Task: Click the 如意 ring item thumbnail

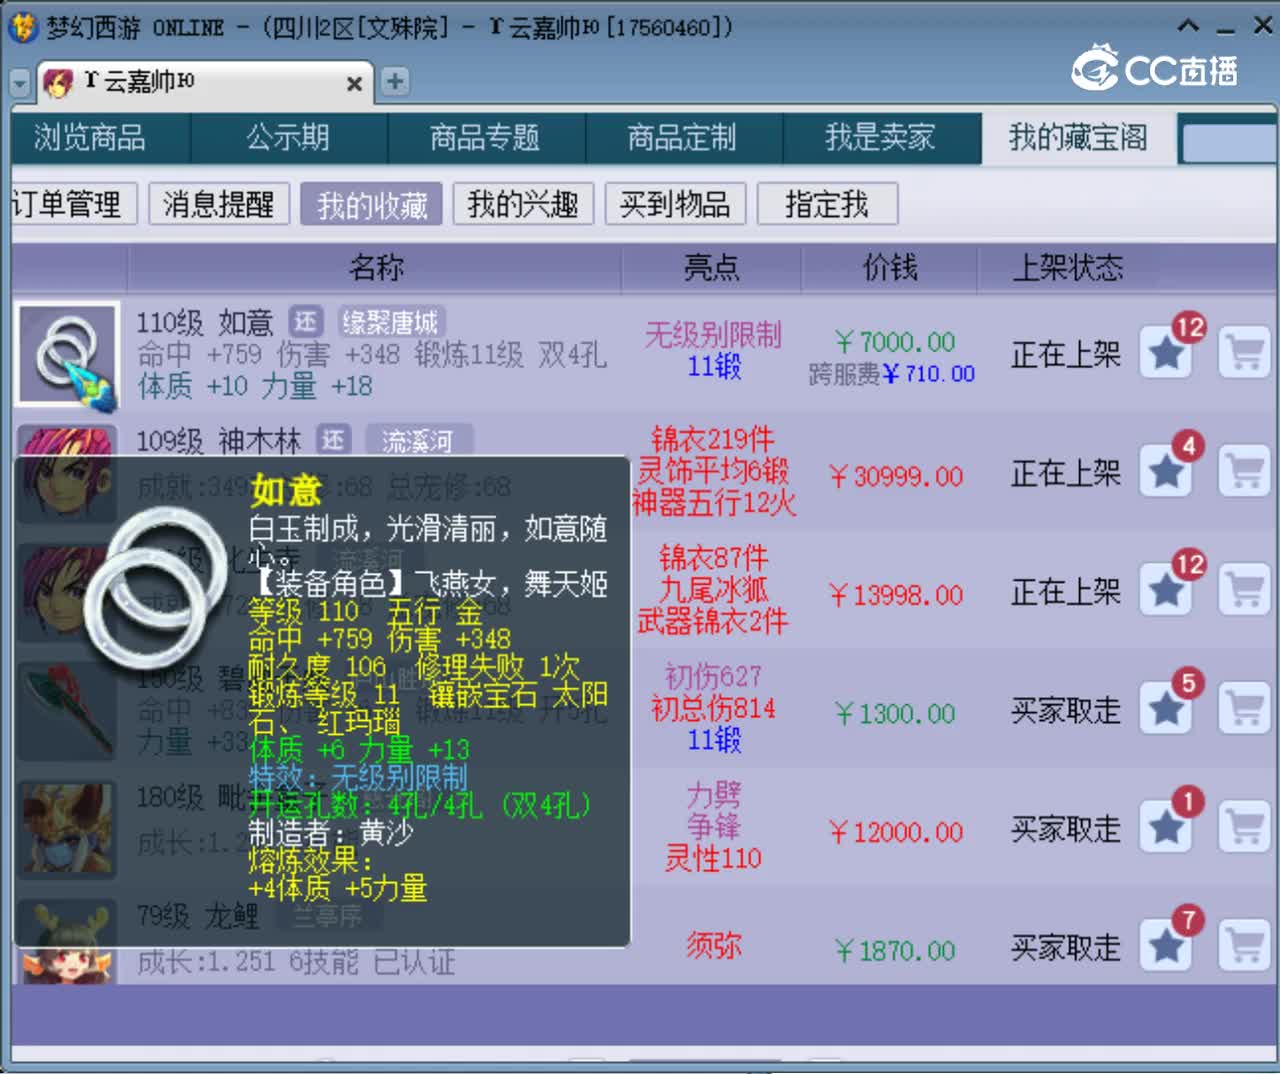Action: coord(67,354)
